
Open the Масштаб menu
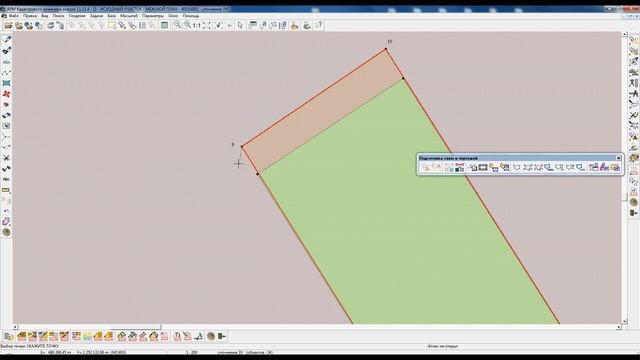(129, 16)
